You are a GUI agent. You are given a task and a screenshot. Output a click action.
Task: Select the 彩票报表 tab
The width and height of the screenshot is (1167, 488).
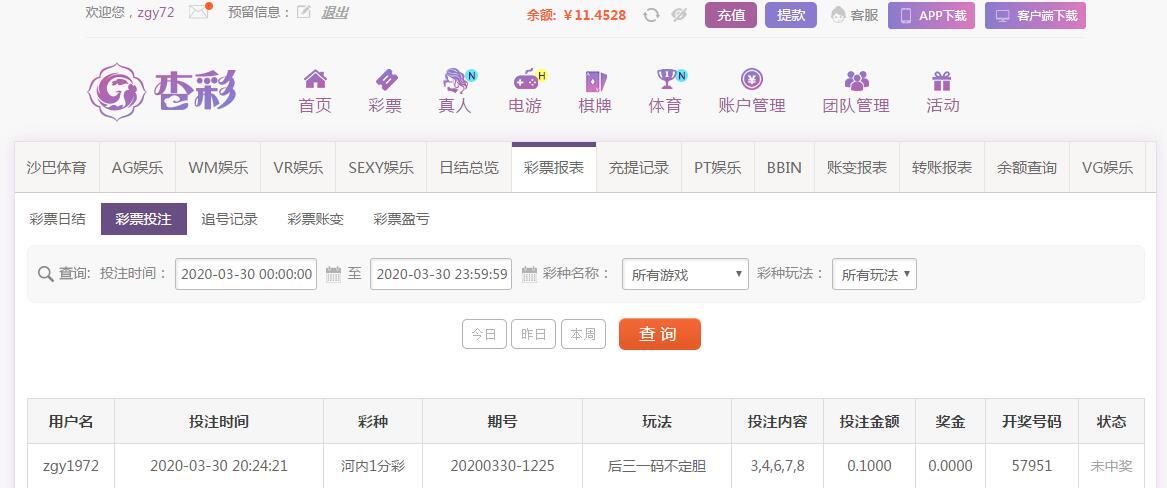click(554, 167)
